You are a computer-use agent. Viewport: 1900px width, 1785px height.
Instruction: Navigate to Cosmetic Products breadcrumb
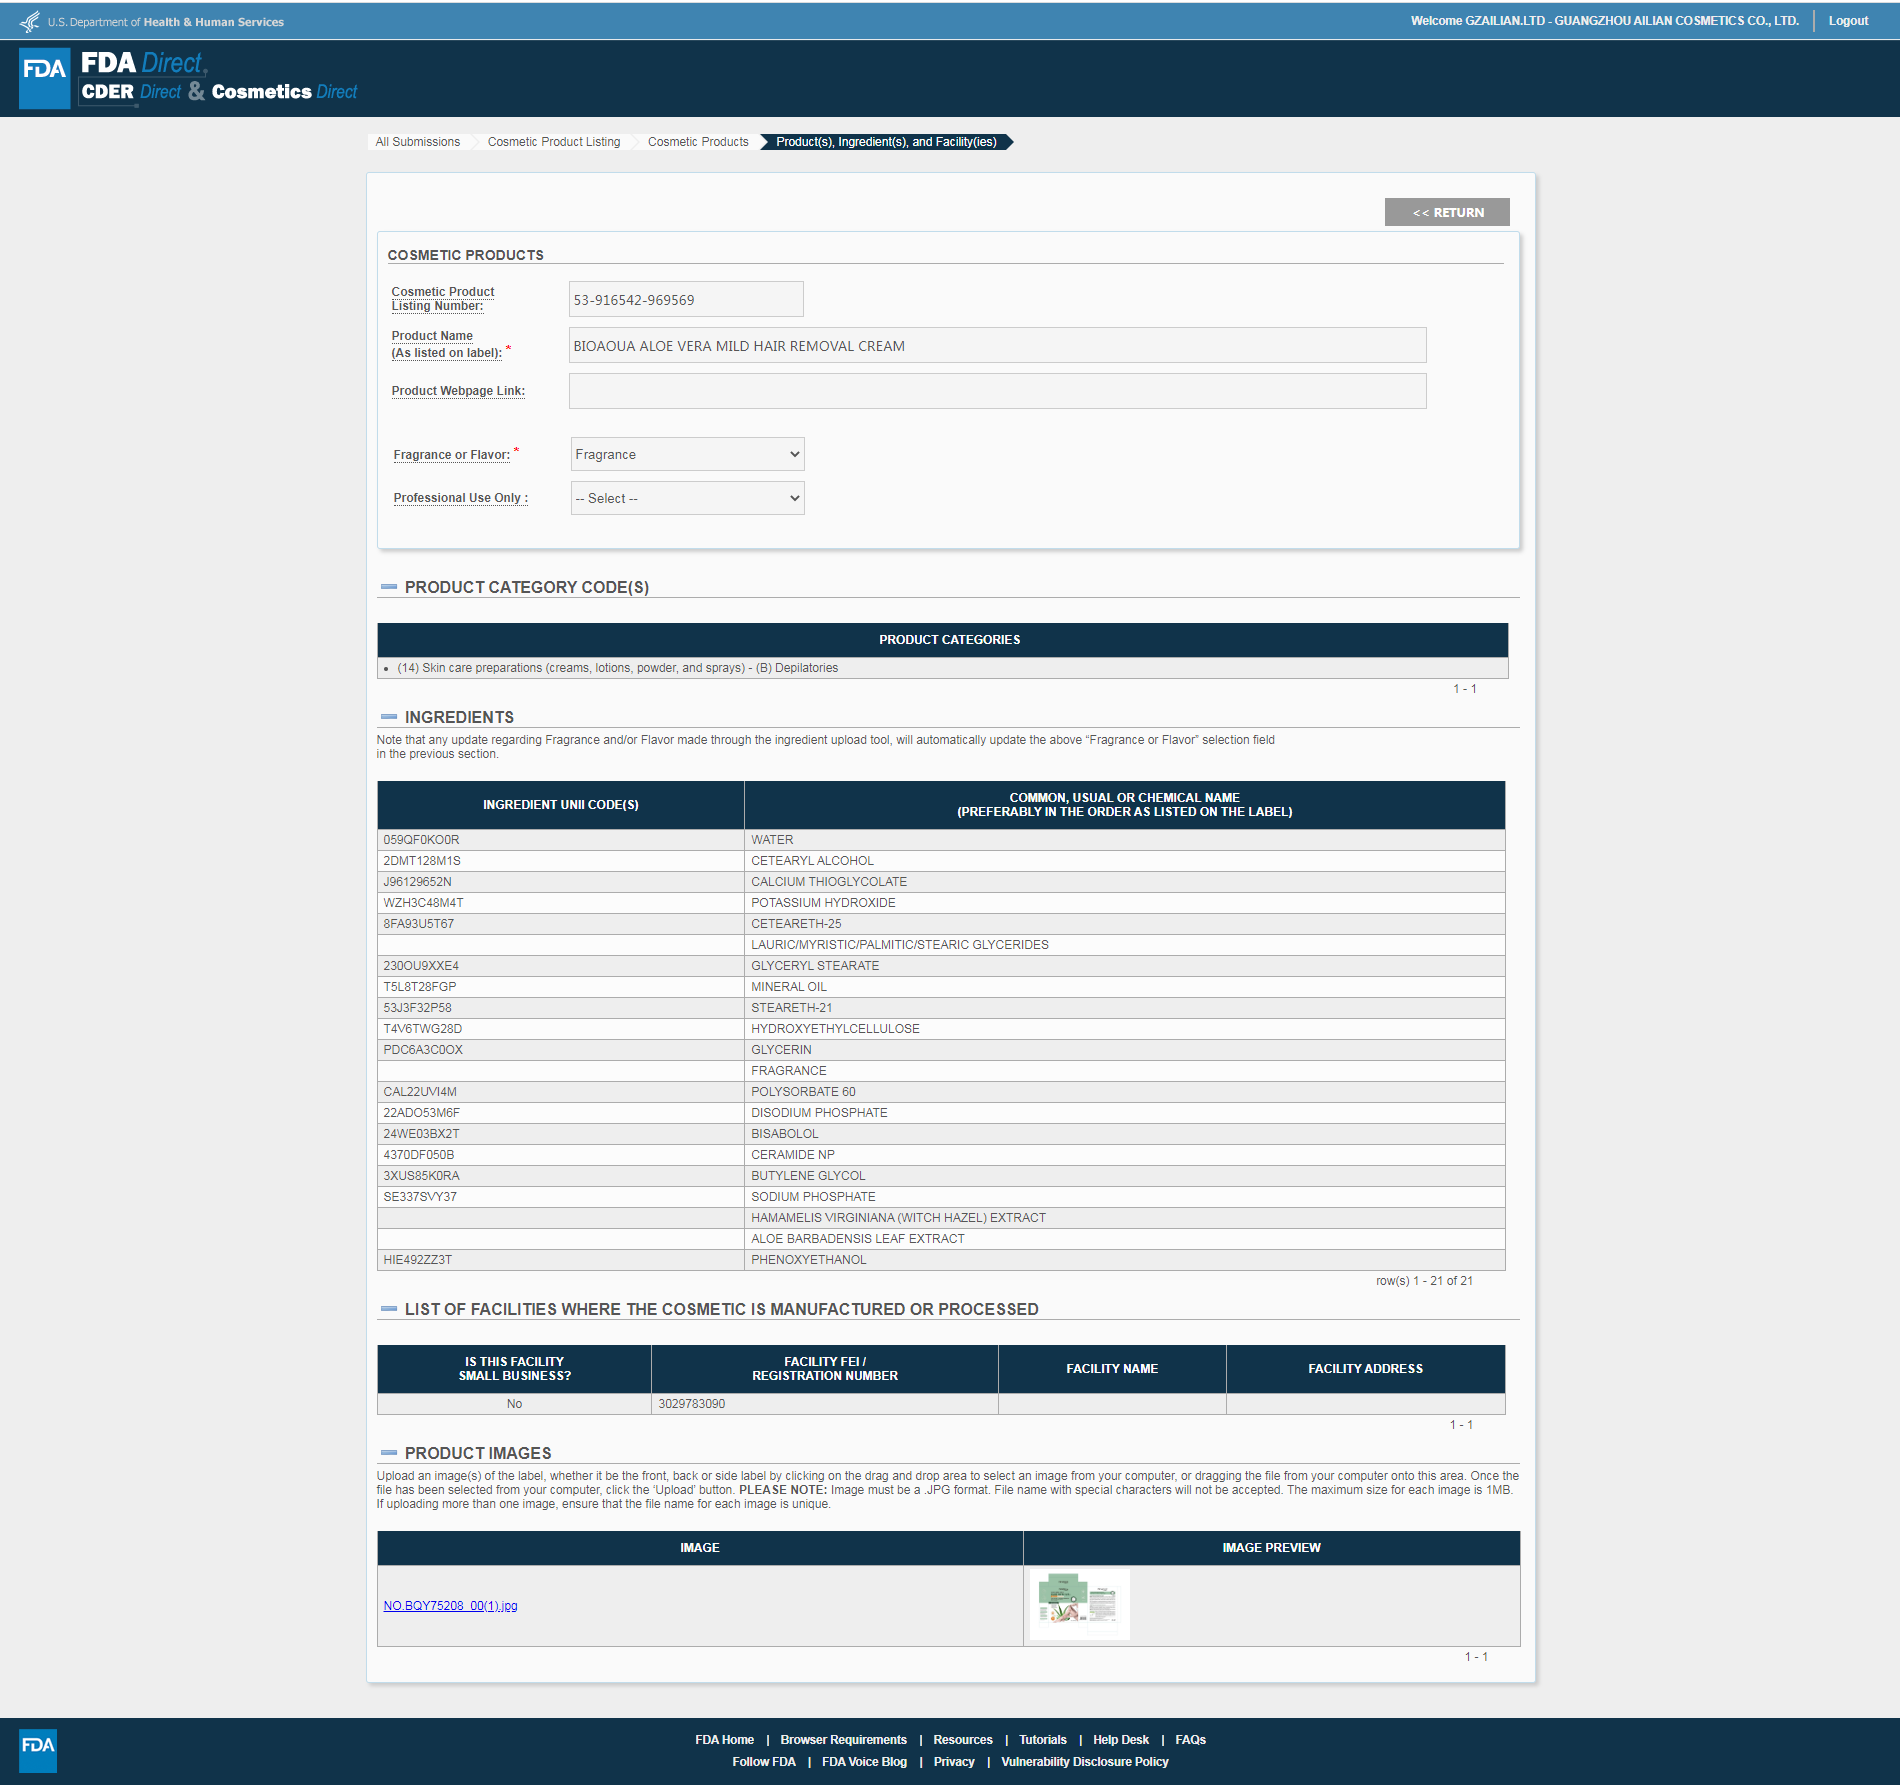click(x=697, y=142)
